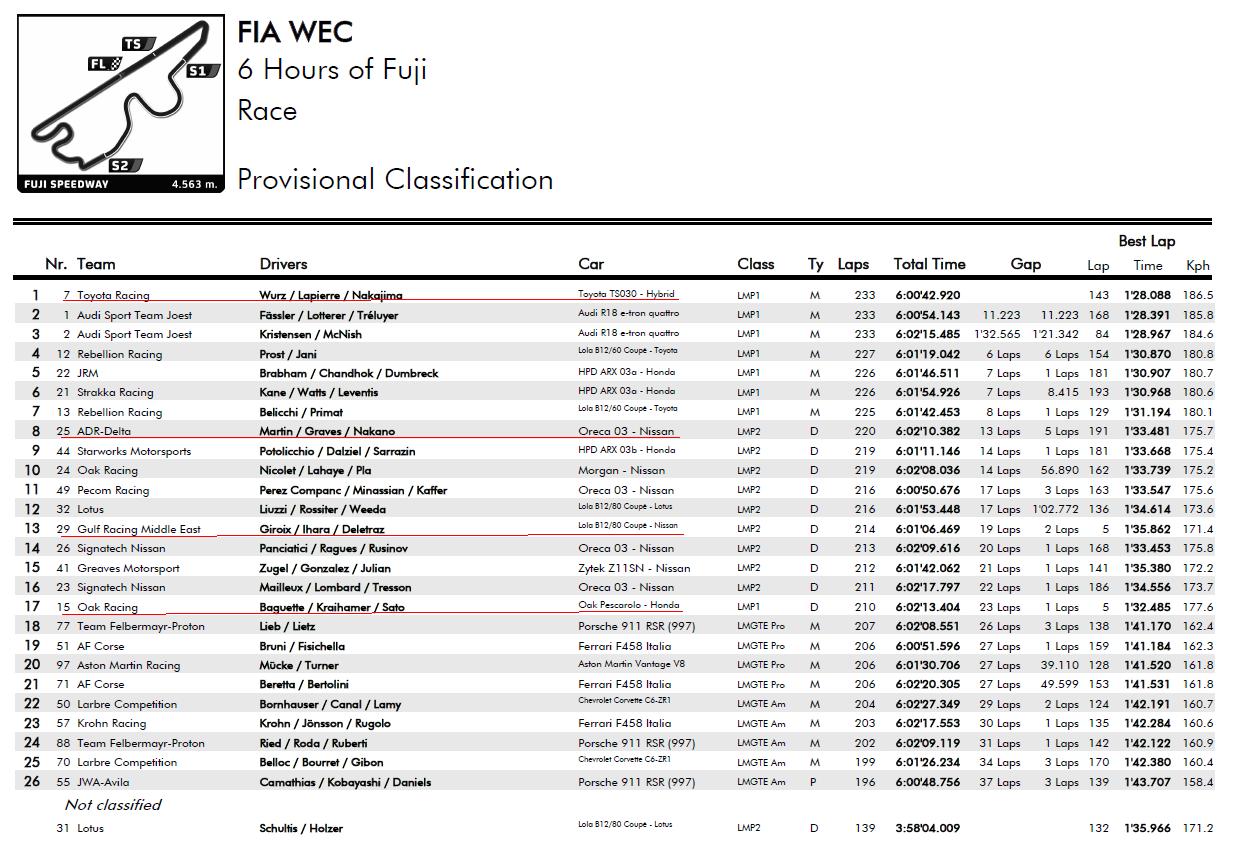Click the S1 sector marker
The height and width of the screenshot is (864, 1233).
(x=201, y=71)
